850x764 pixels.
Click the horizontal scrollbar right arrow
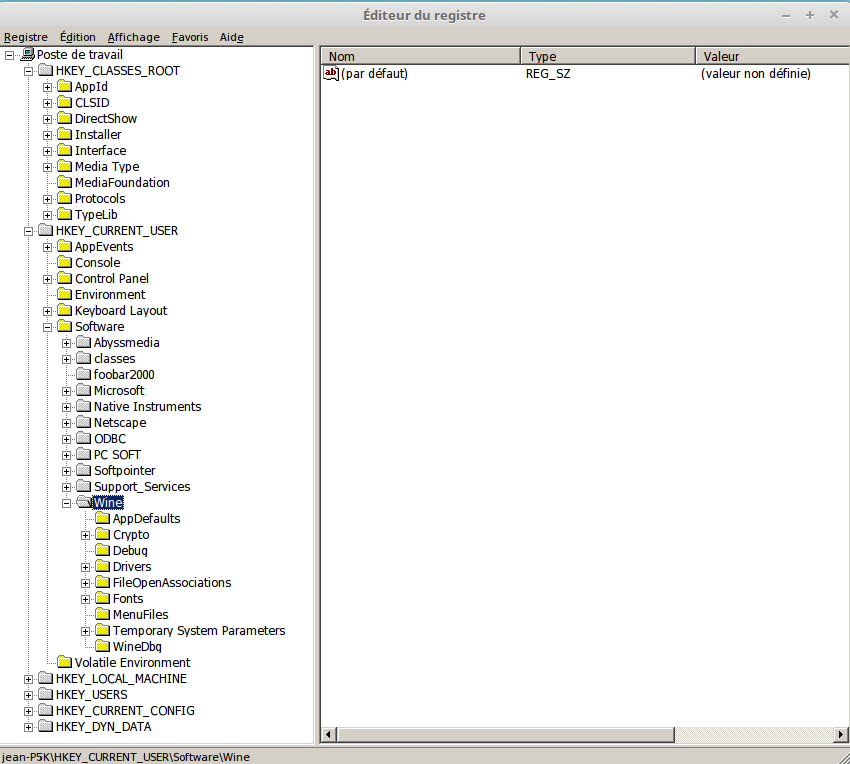pyautogui.click(x=841, y=735)
